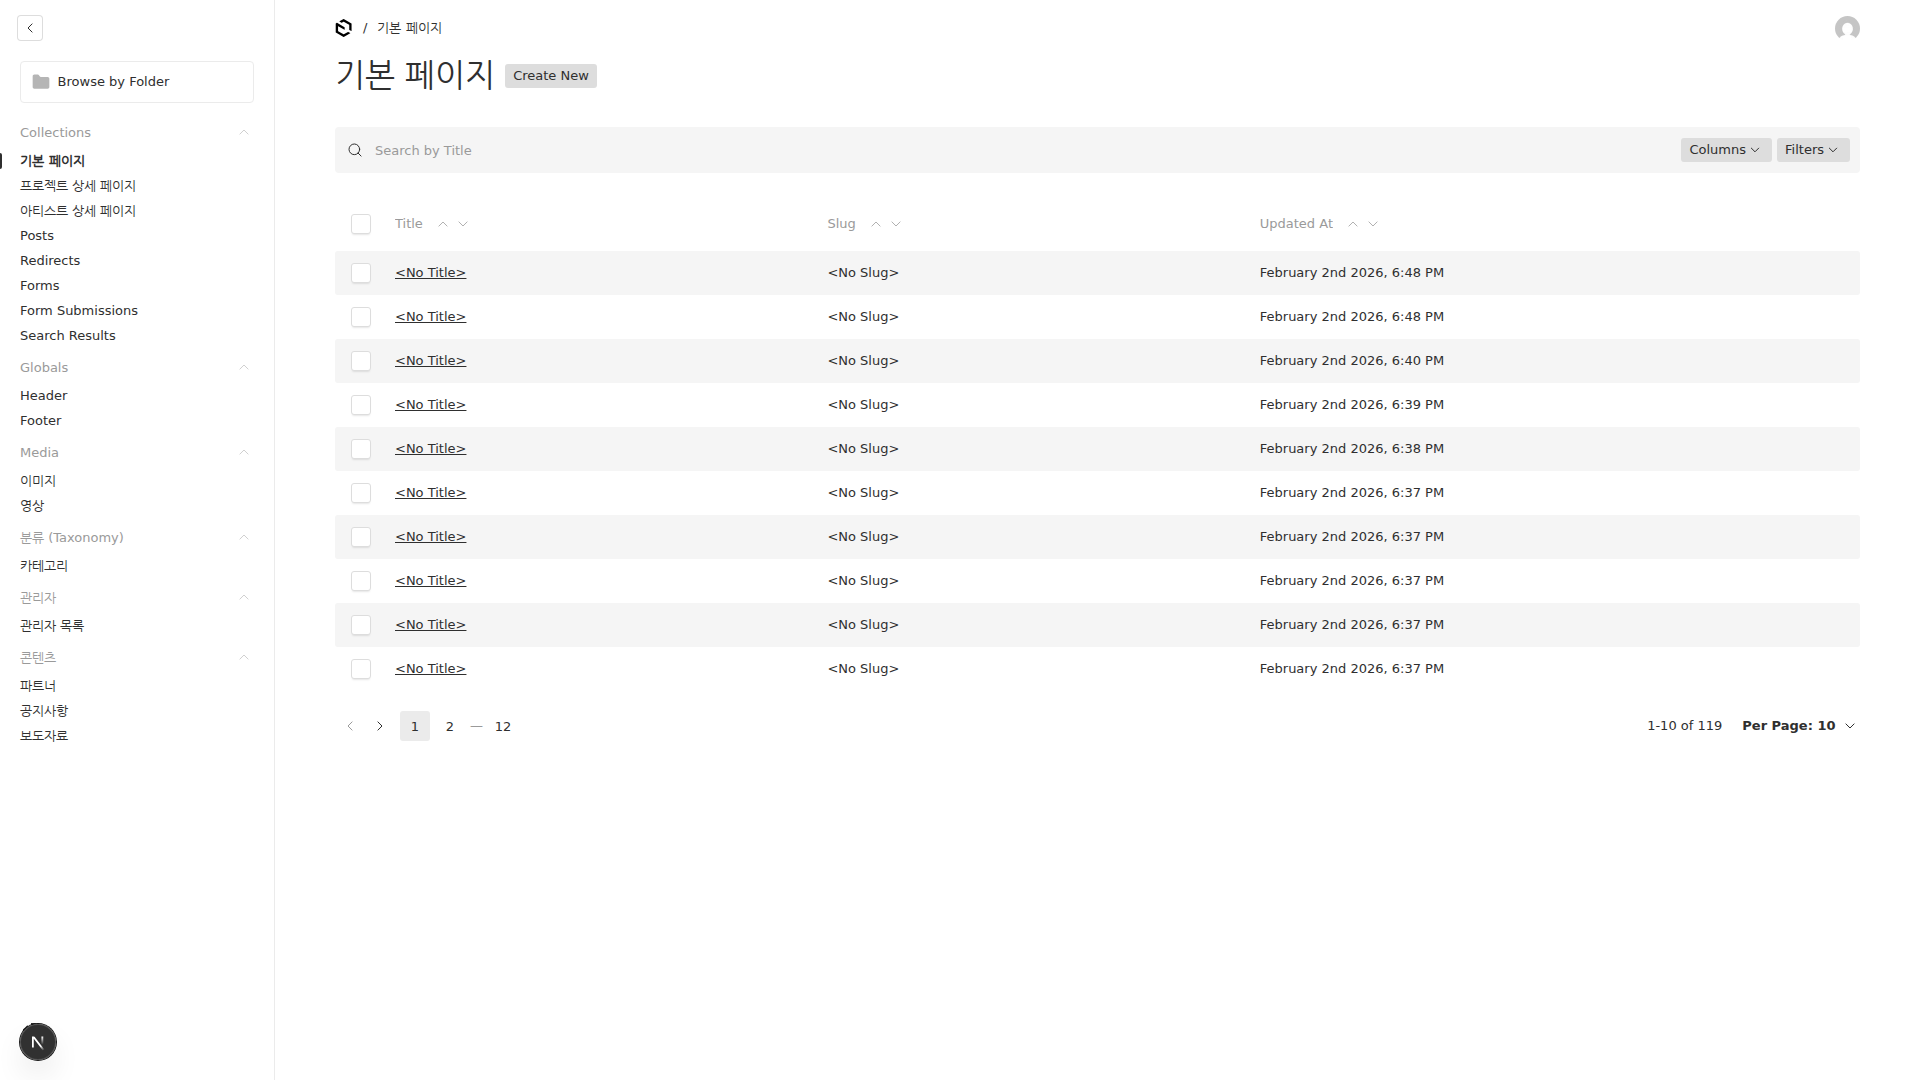Click the Next.js dev tools icon

pos(38,1042)
